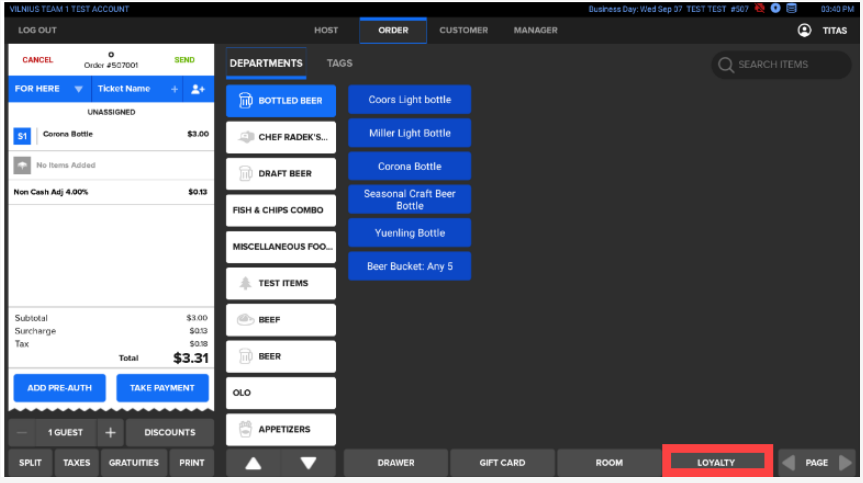Click the PAGE label
Image resolution: width=863 pixels, height=483 pixels.
point(816,463)
